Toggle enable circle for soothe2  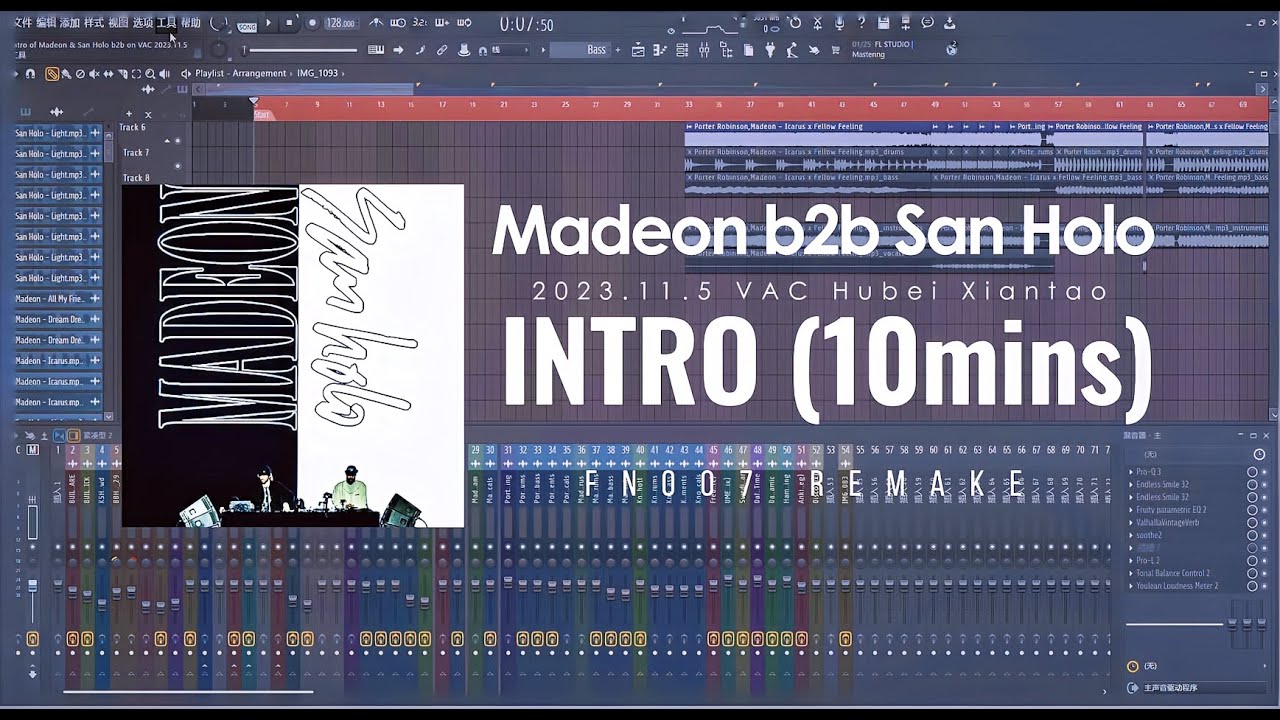pos(1251,535)
